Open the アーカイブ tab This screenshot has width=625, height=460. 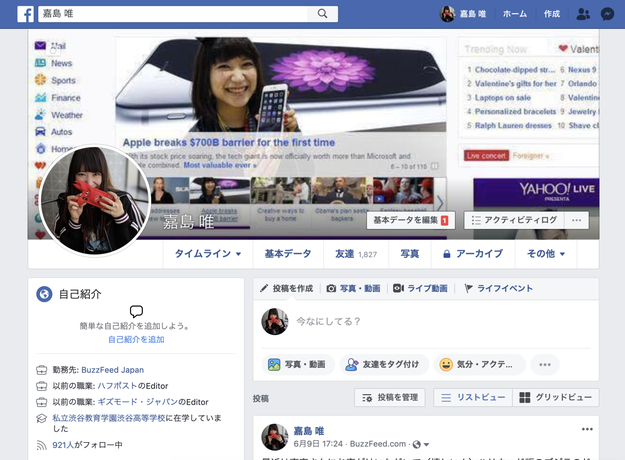[473, 254]
